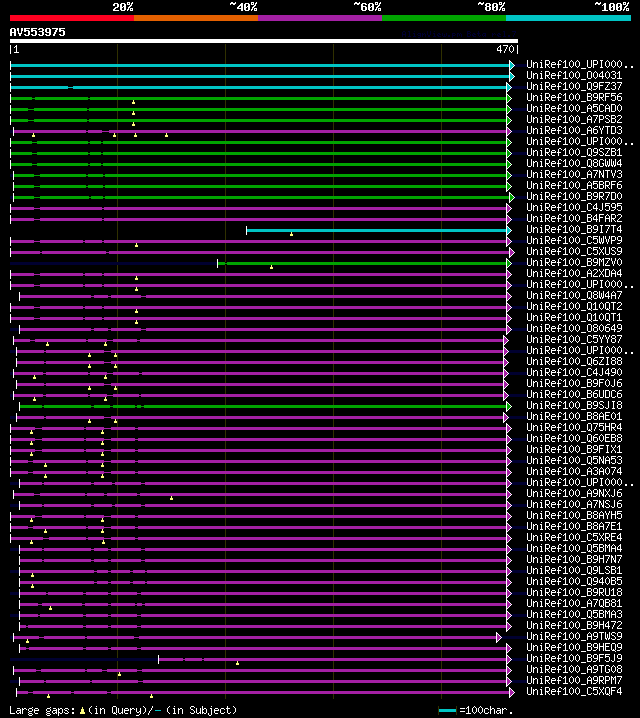Select the UniRef100_A7NTV3 label
The image size is (640, 718).
click(x=574, y=174)
